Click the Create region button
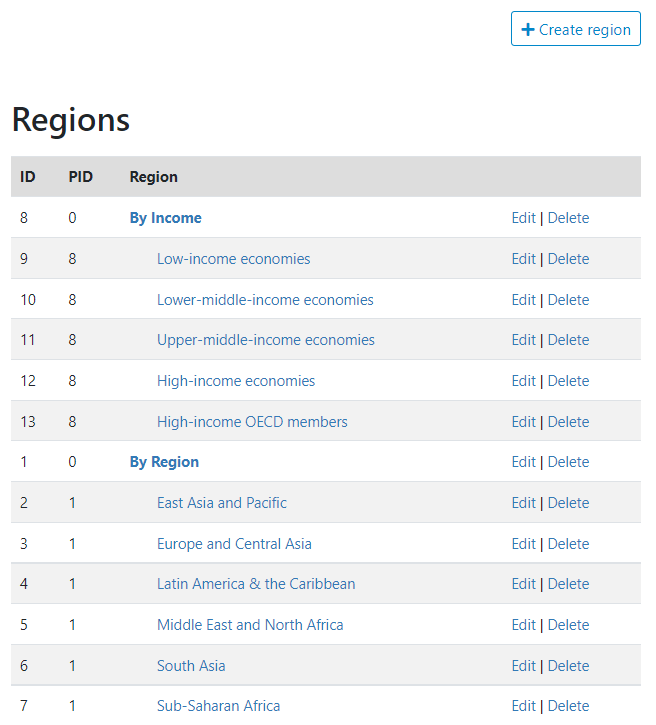The image size is (656, 725). click(576, 29)
